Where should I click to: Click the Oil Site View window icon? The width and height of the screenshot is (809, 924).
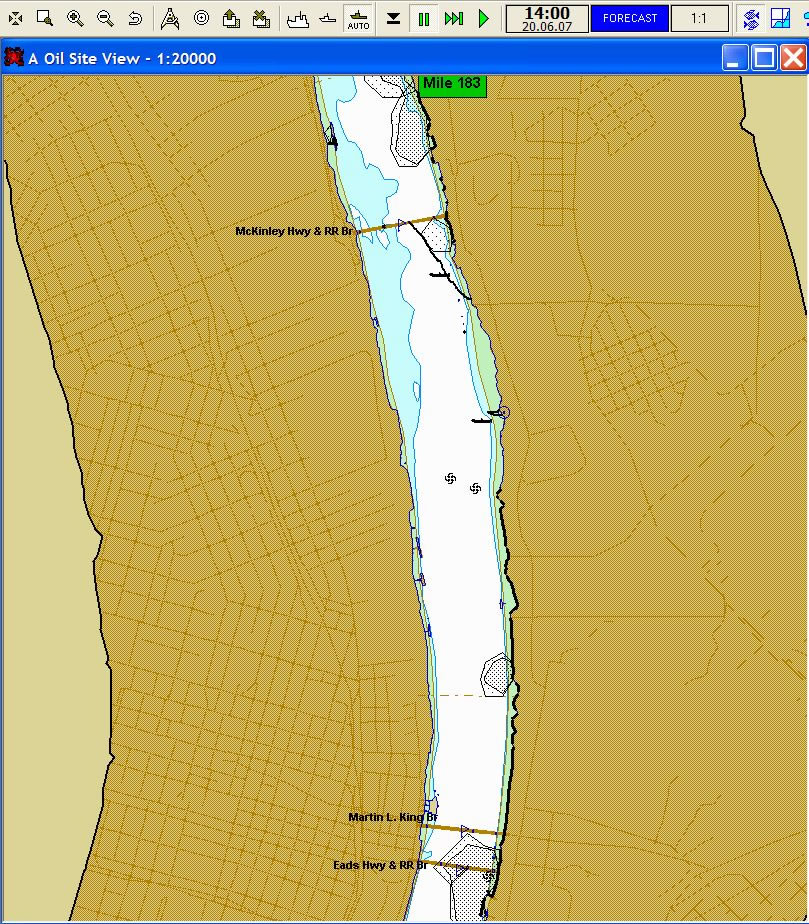click(14, 57)
